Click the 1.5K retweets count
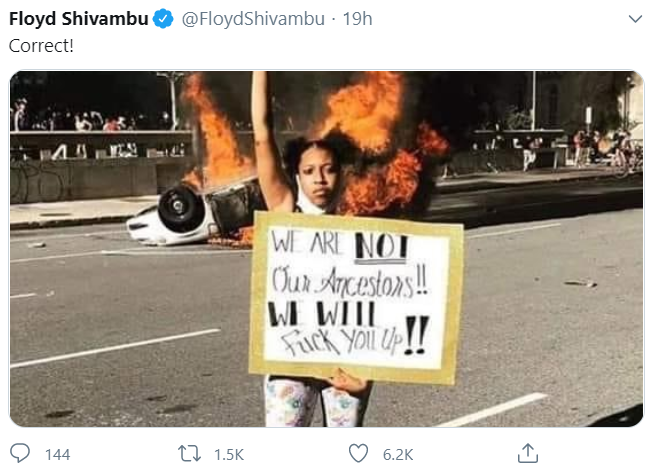 point(229,454)
